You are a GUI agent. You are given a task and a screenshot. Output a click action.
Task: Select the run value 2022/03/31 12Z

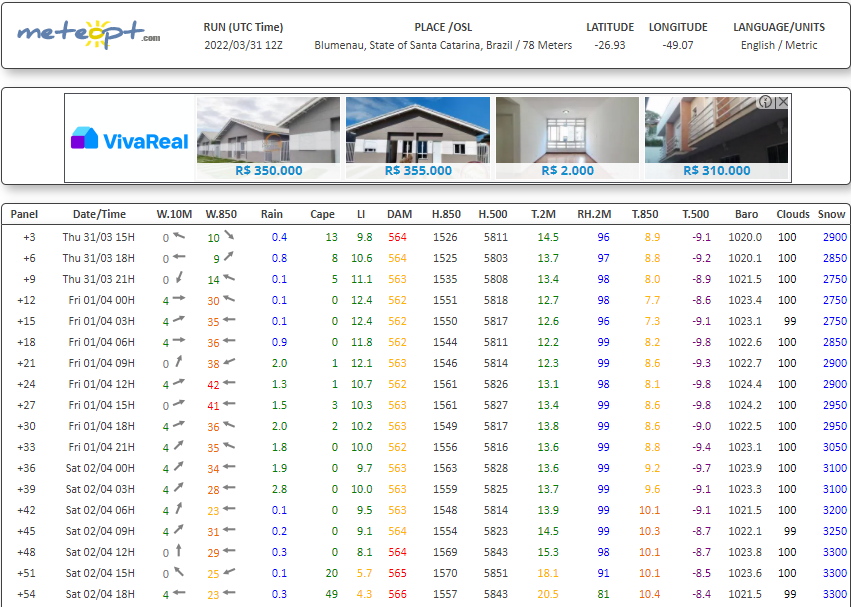(243, 45)
